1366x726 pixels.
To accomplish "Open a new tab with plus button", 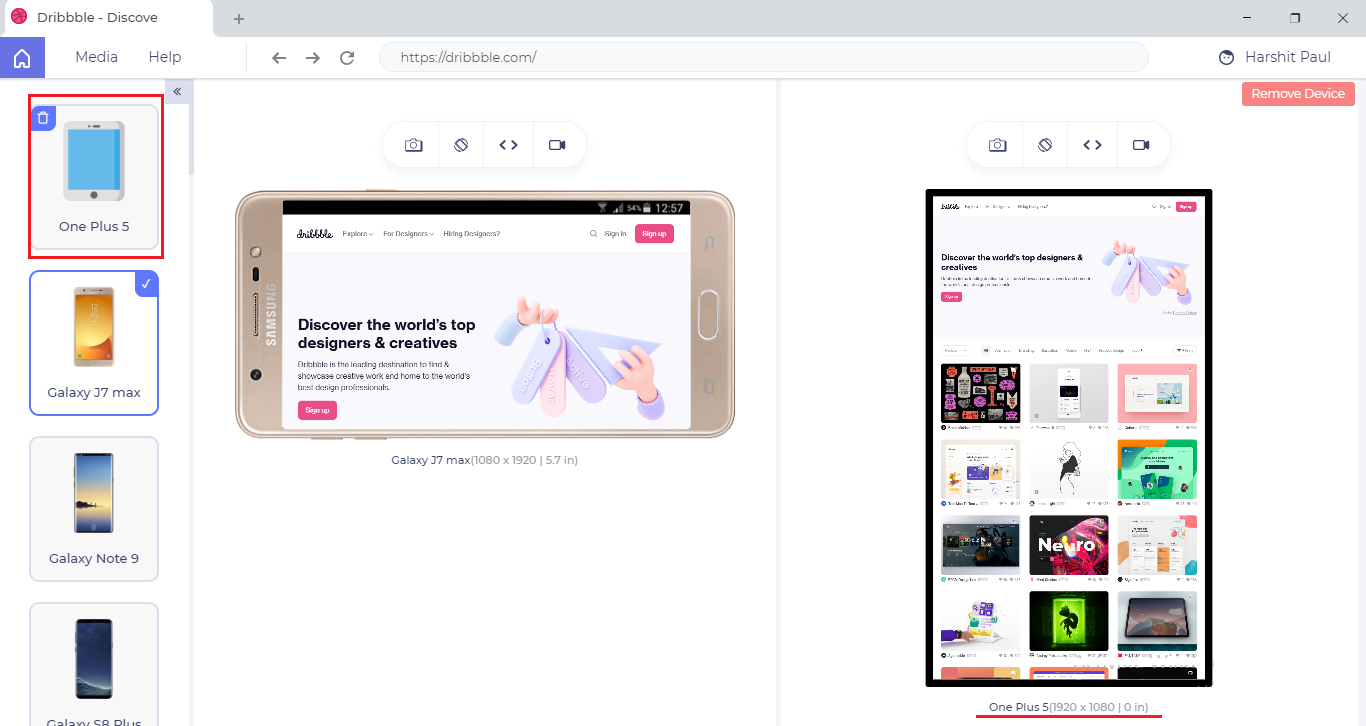I will [239, 19].
